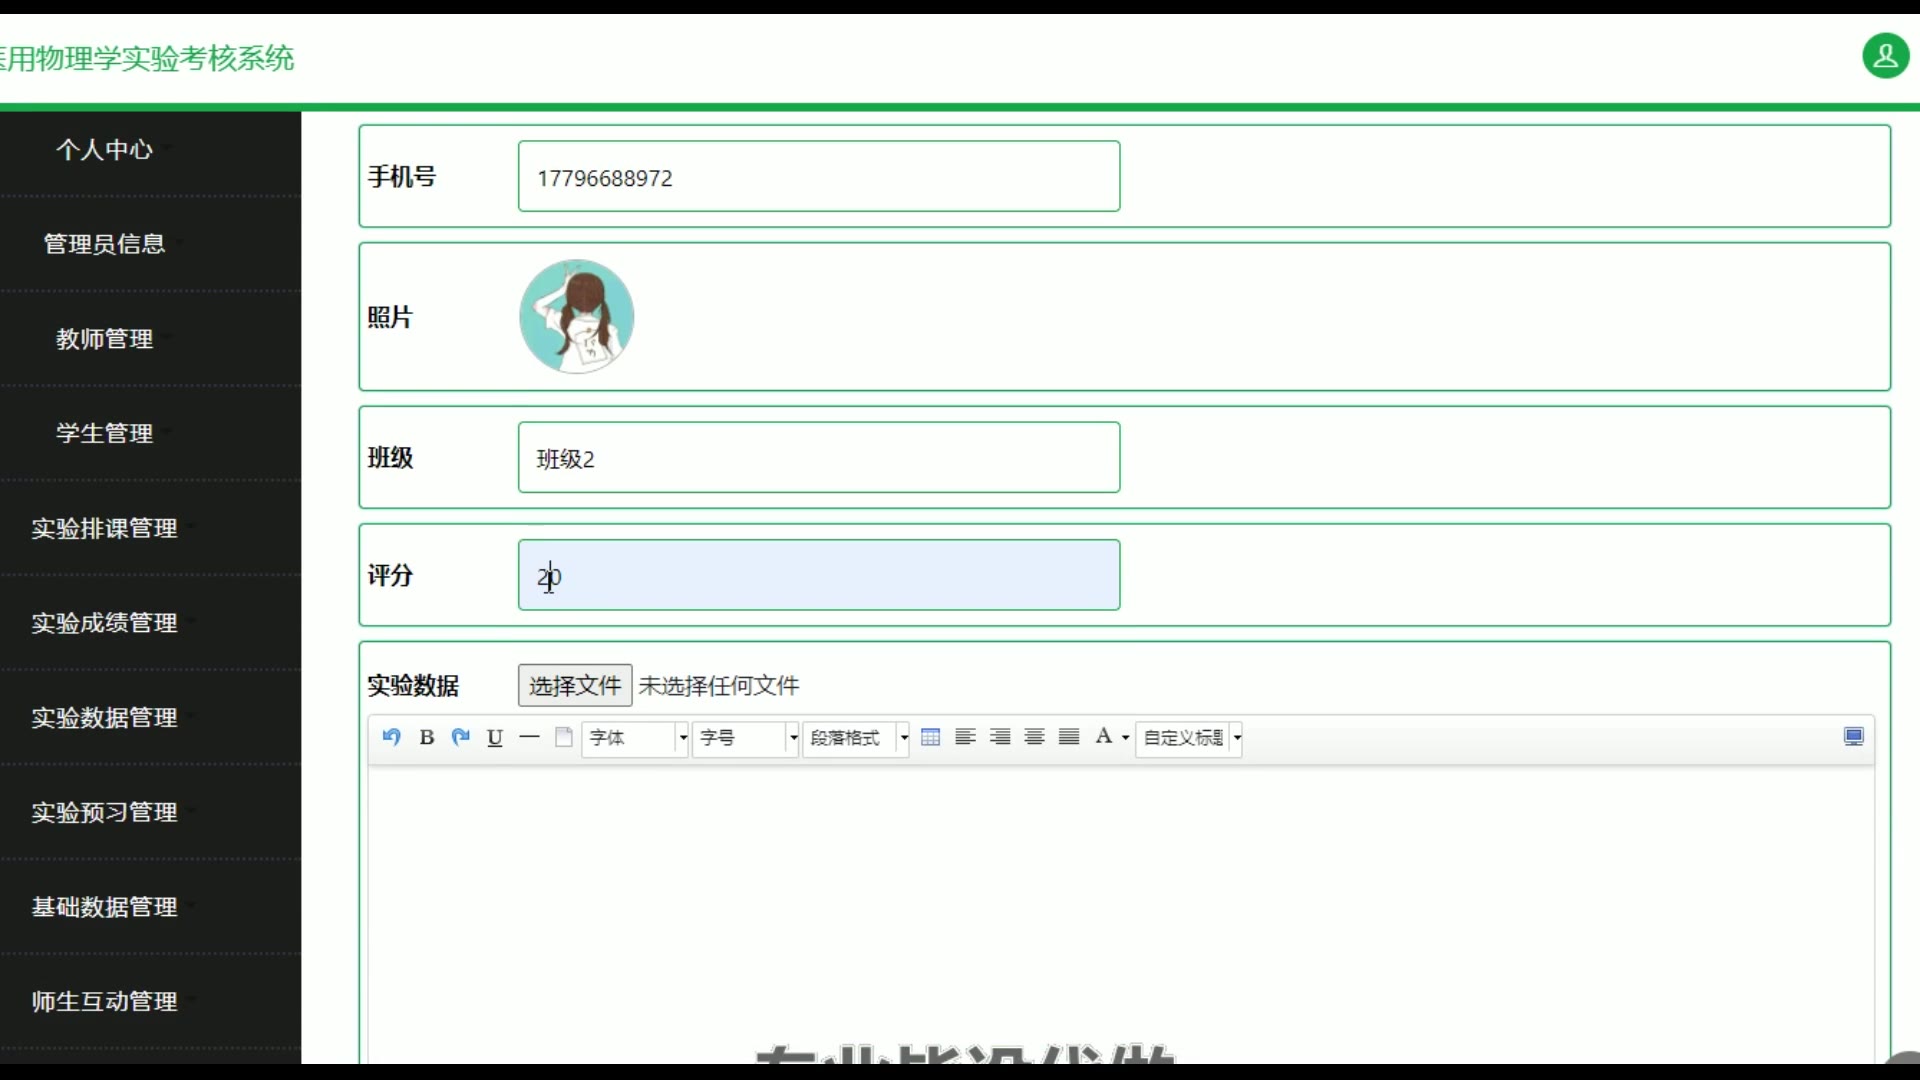This screenshot has width=1920, height=1080.
Task: Click the redo icon in editor toolbar
Action: pyautogui.click(x=461, y=737)
